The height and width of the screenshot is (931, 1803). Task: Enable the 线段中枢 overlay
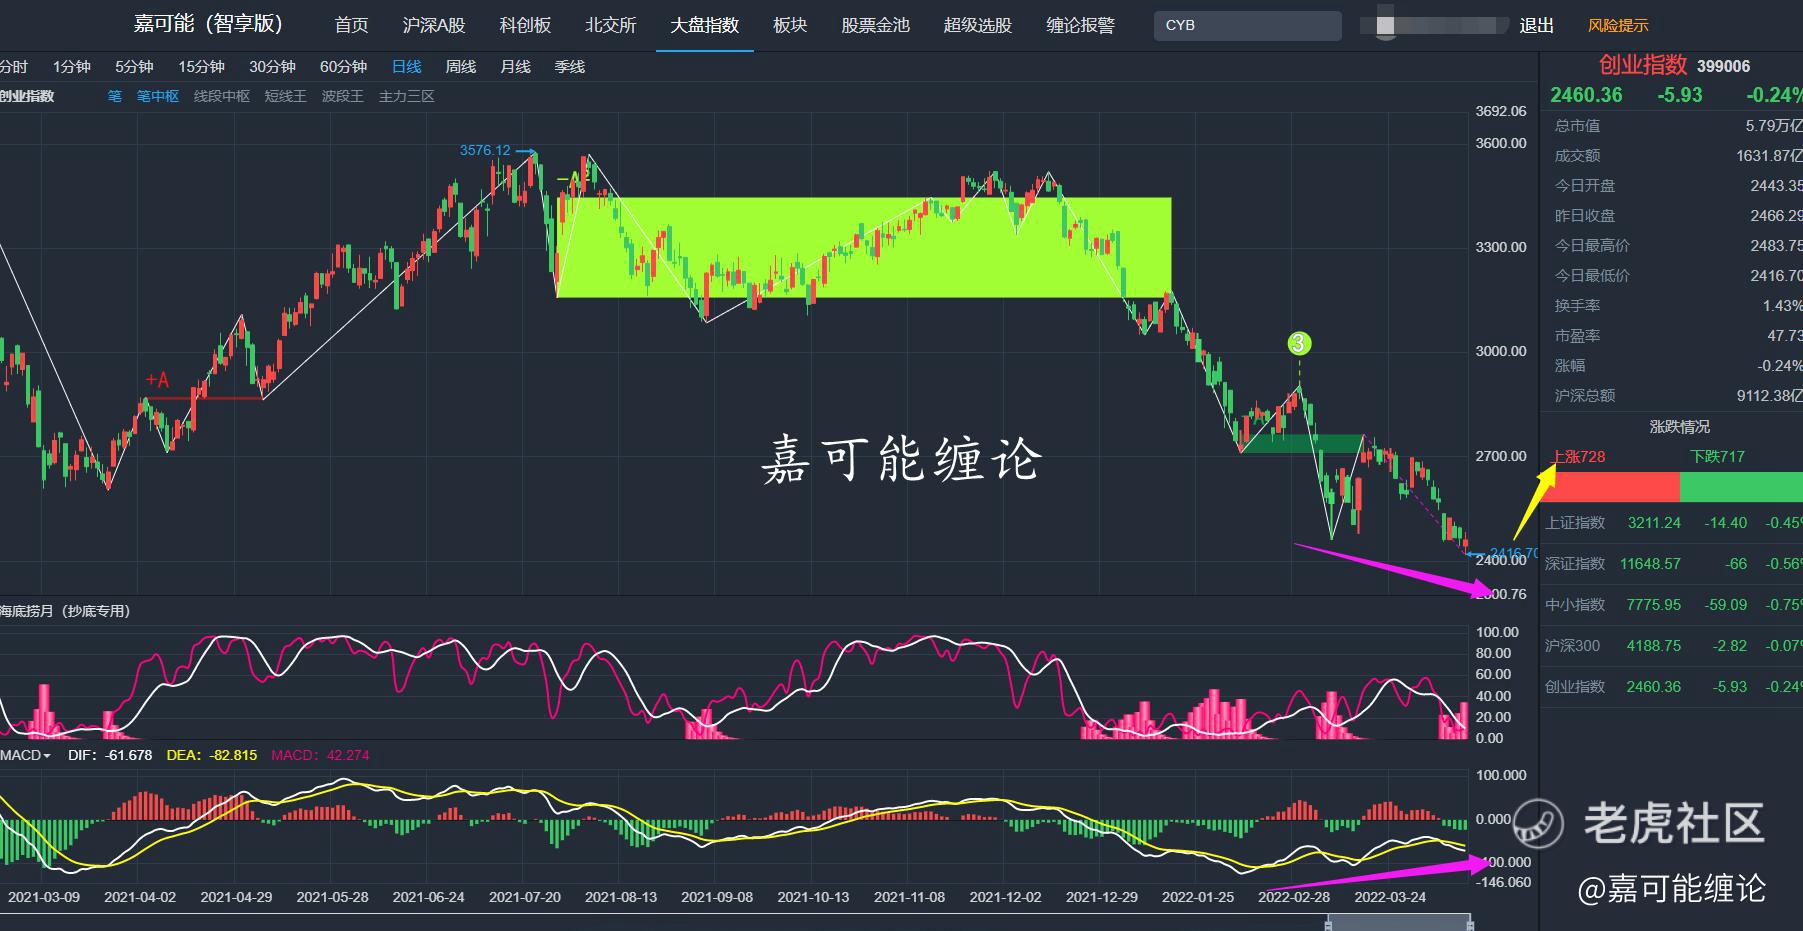(222, 96)
